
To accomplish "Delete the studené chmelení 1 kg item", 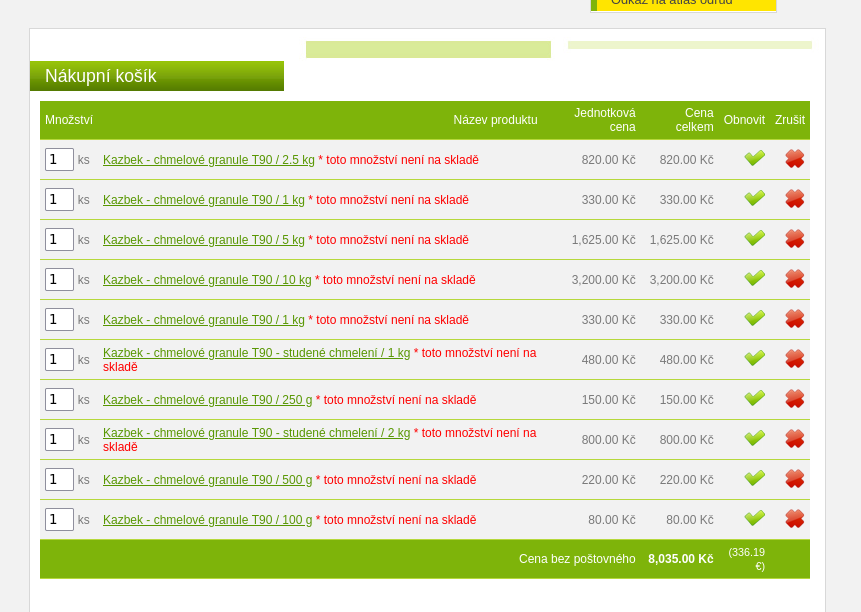I will click(x=794, y=359).
